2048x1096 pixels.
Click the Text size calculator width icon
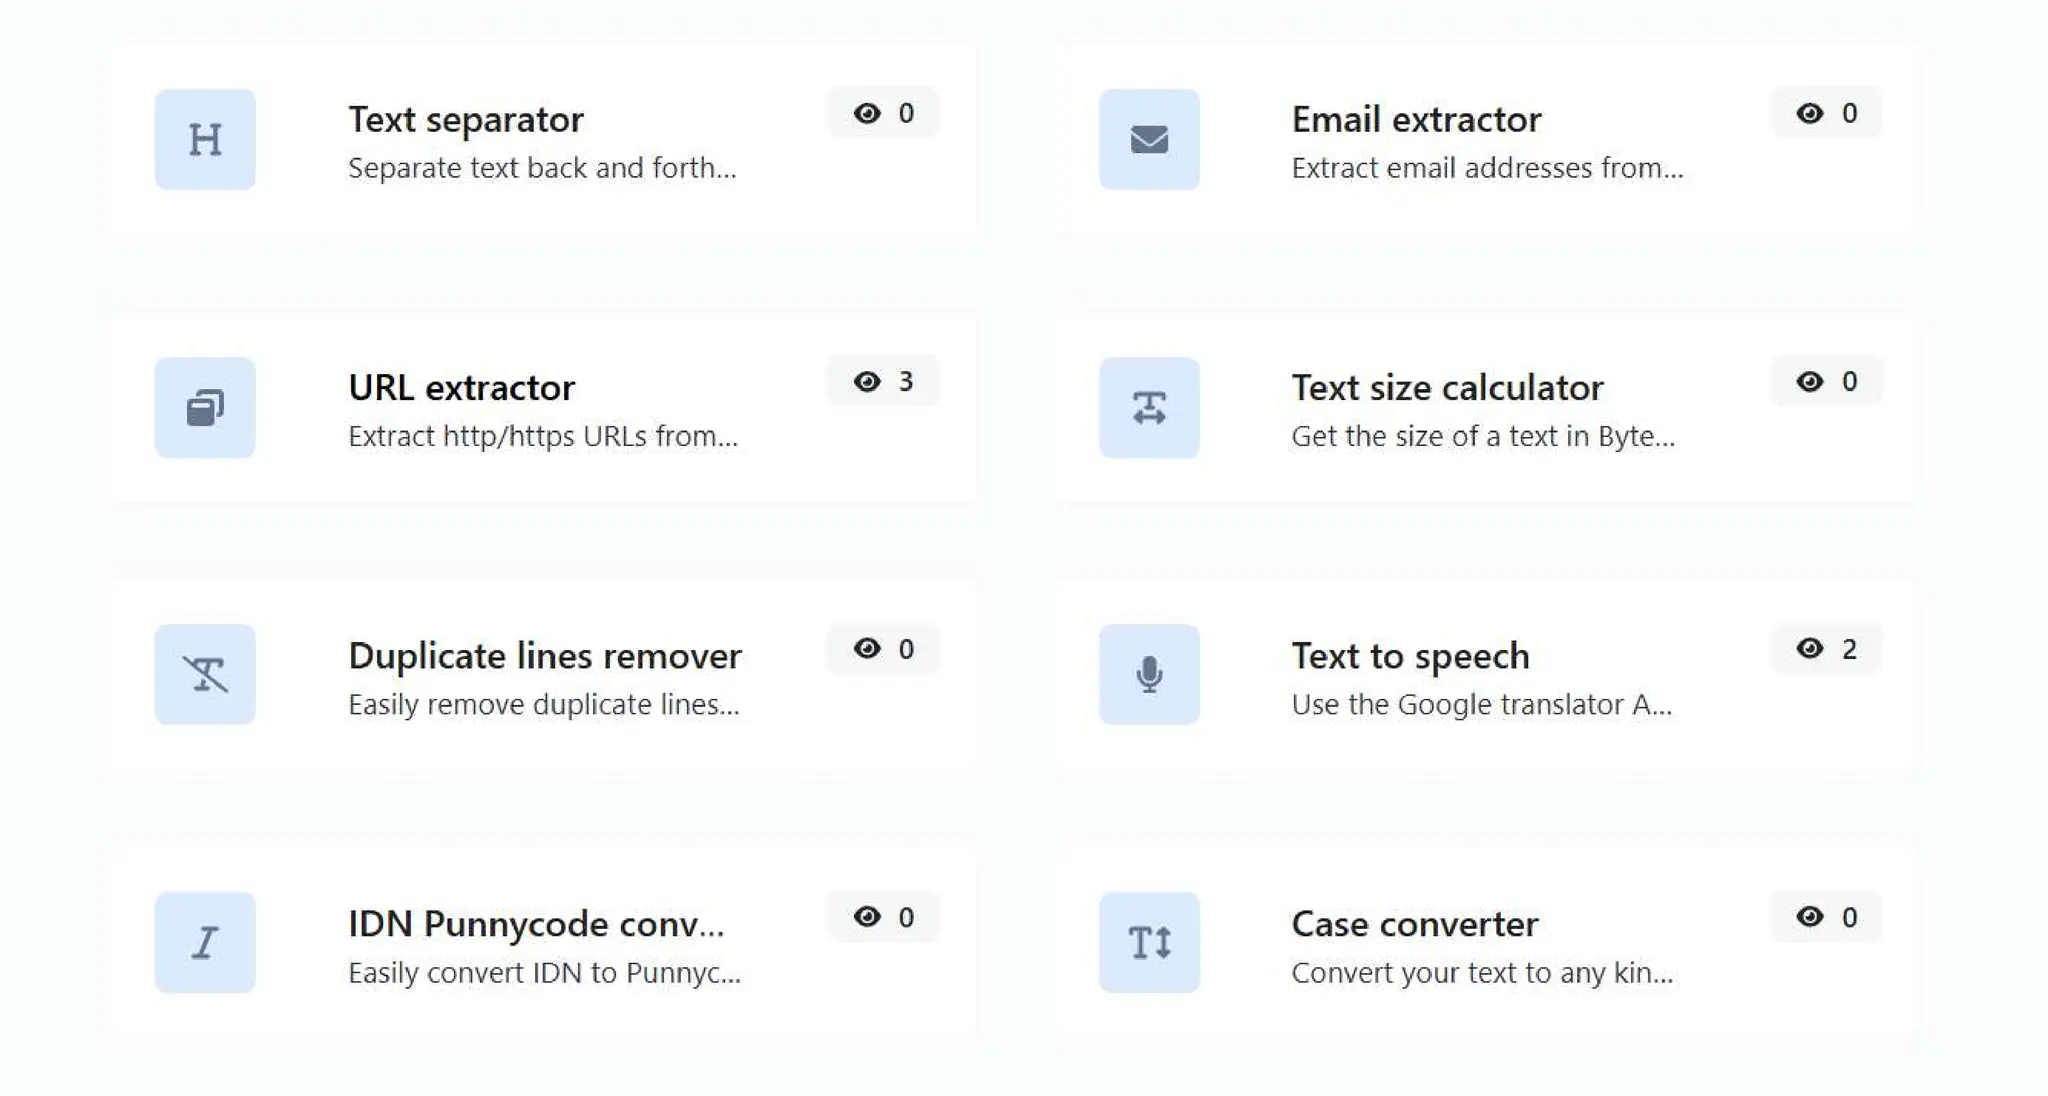pyautogui.click(x=1149, y=407)
